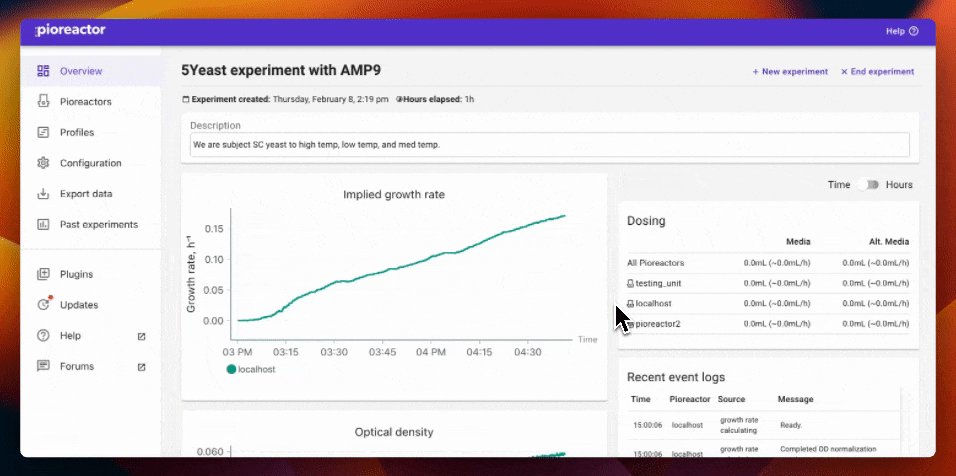Open the Updates menu item
The width and height of the screenshot is (956, 476).
pyautogui.click(x=91, y=305)
